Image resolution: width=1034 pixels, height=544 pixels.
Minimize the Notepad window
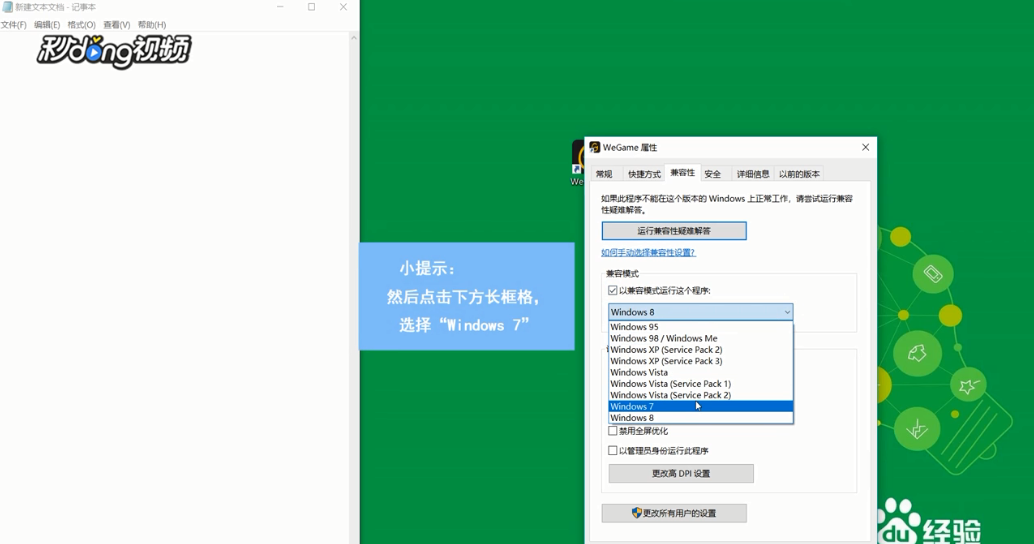(280, 7)
